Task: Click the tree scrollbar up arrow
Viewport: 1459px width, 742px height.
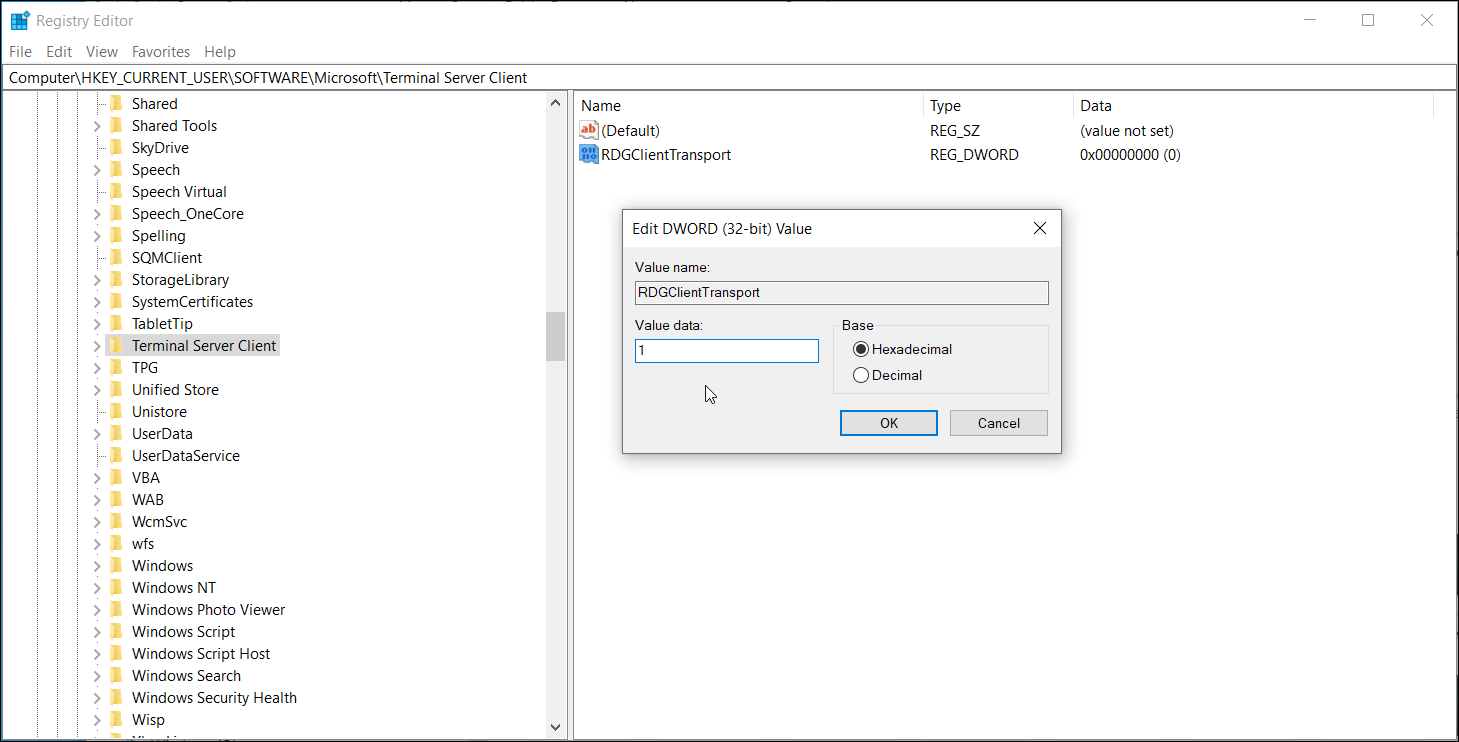Action: 556,103
